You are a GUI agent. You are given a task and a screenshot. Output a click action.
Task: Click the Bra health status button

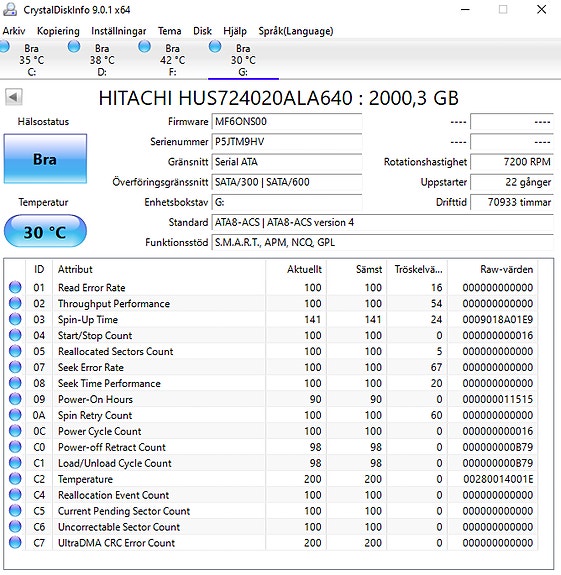click(x=45, y=159)
